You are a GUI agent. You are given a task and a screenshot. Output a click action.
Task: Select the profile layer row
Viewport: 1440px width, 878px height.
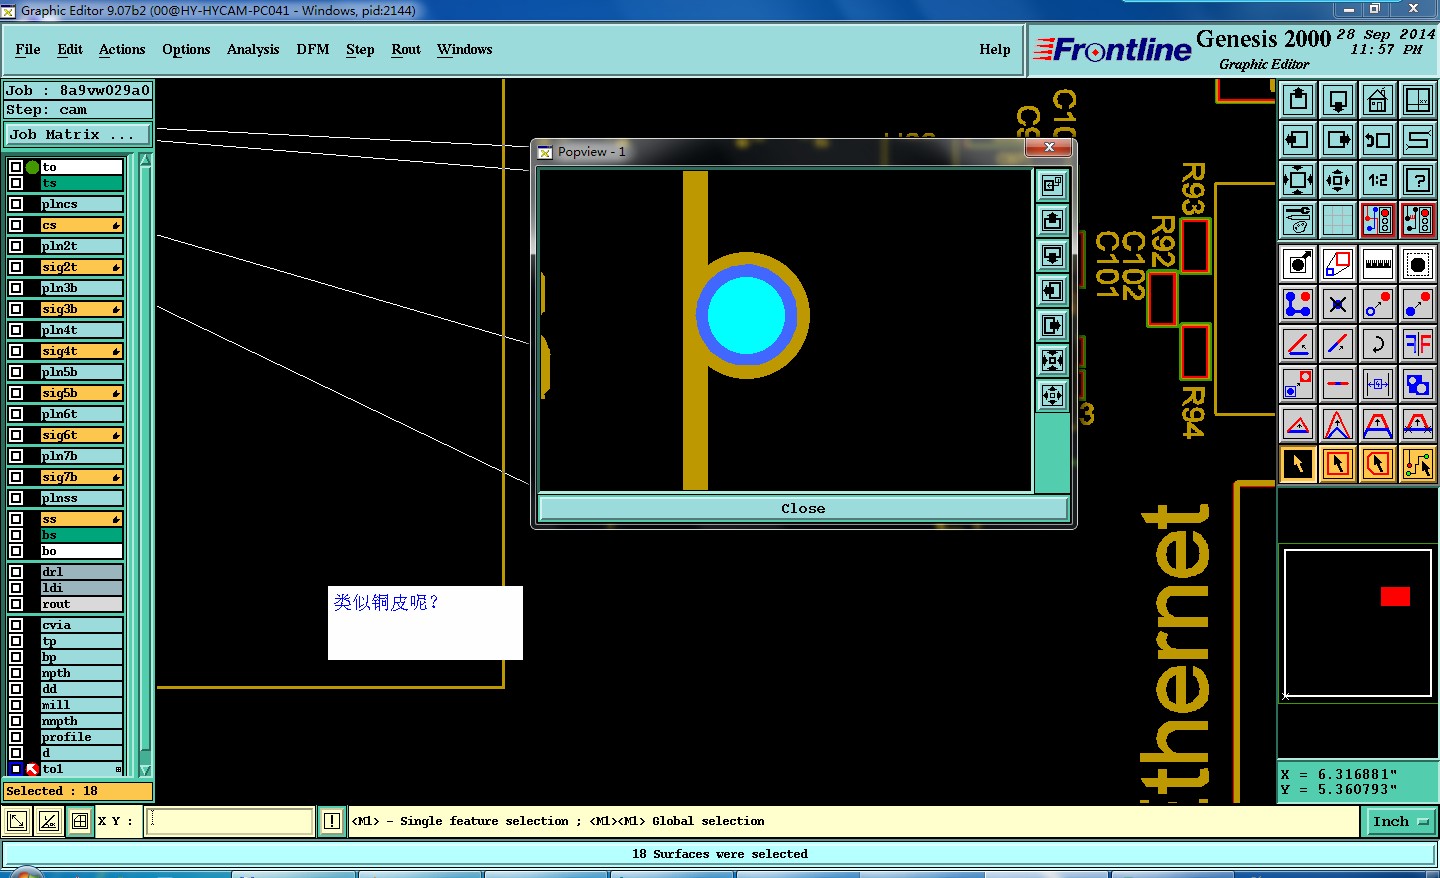81,737
